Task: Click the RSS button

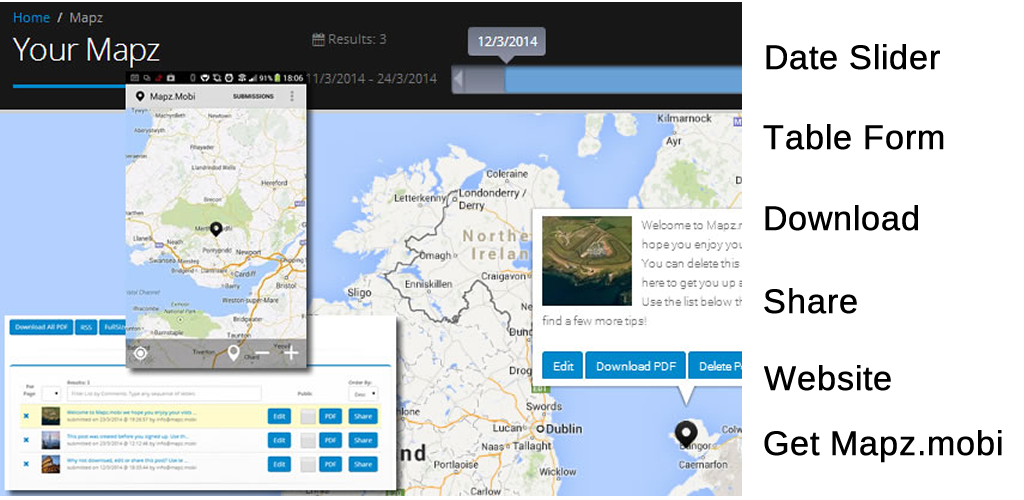Action: point(86,327)
